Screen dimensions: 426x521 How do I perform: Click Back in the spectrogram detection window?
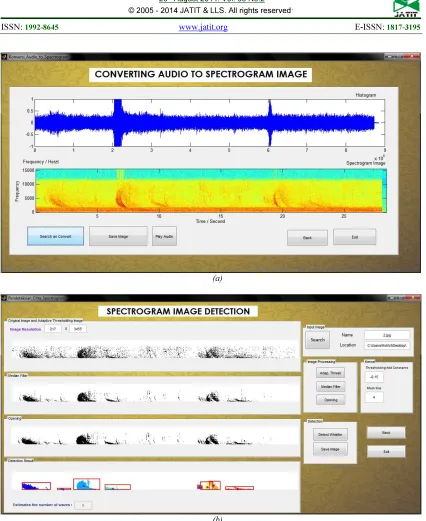coord(386,433)
